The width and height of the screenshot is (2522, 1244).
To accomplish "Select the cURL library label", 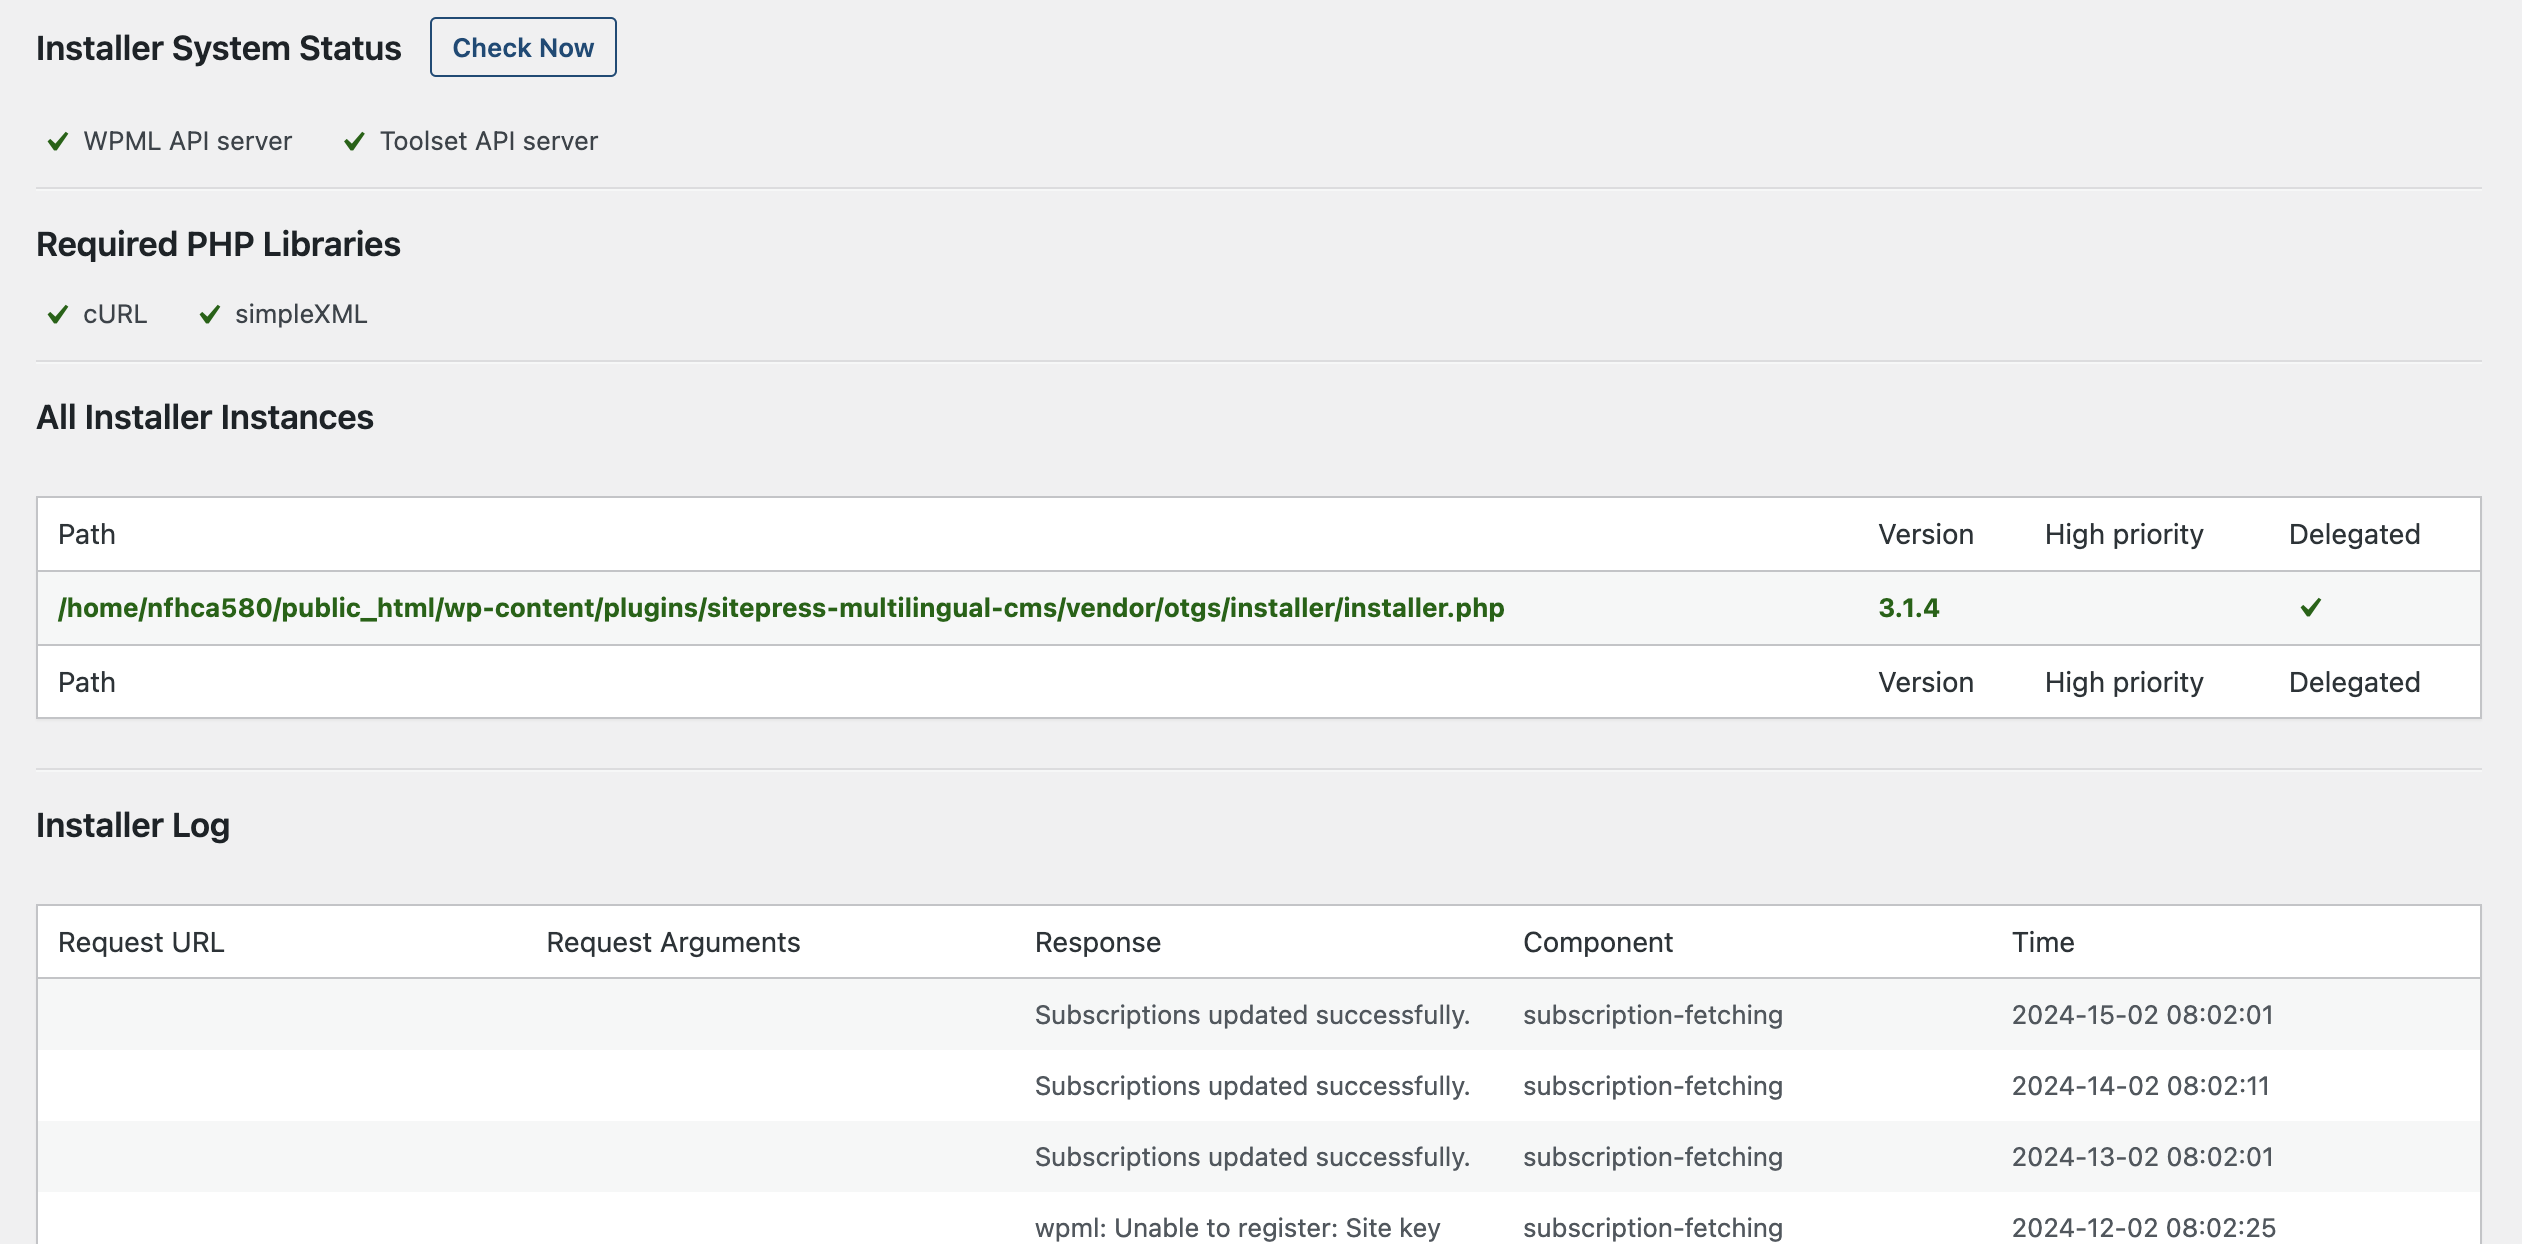I will [115, 314].
